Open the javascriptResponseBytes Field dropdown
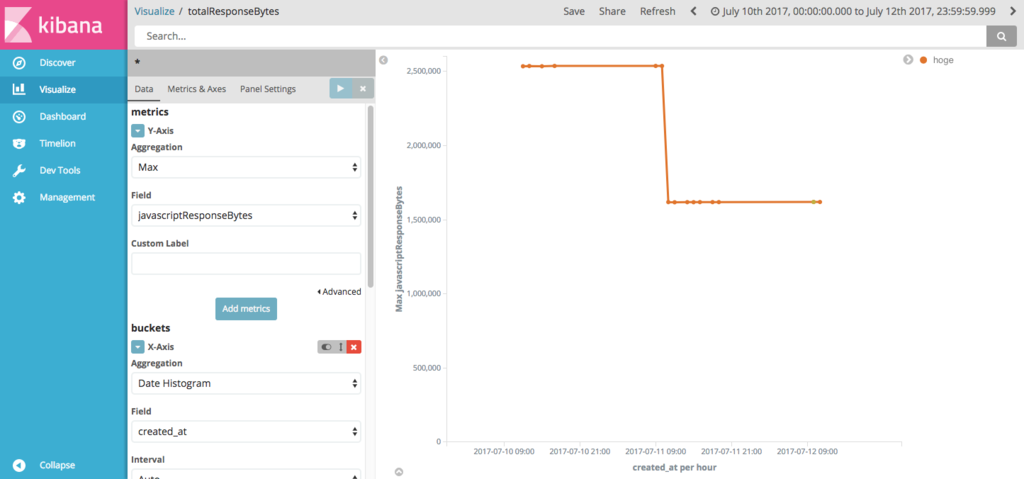 tap(246, 215)
